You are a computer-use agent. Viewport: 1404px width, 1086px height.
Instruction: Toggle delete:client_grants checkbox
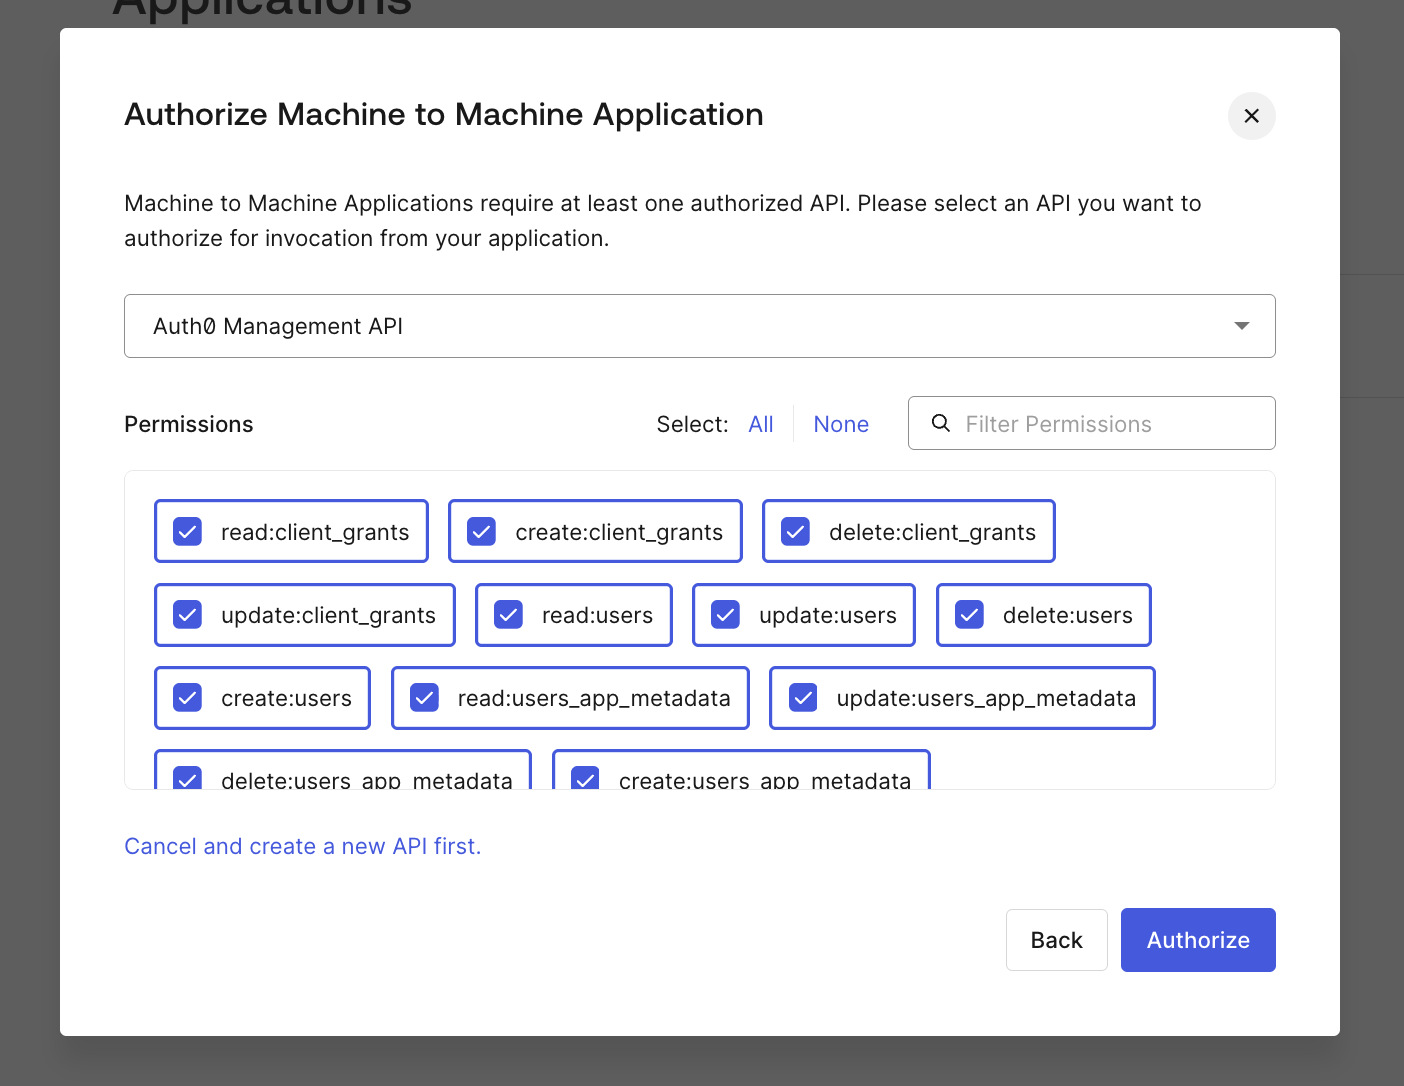click(796, 532)
